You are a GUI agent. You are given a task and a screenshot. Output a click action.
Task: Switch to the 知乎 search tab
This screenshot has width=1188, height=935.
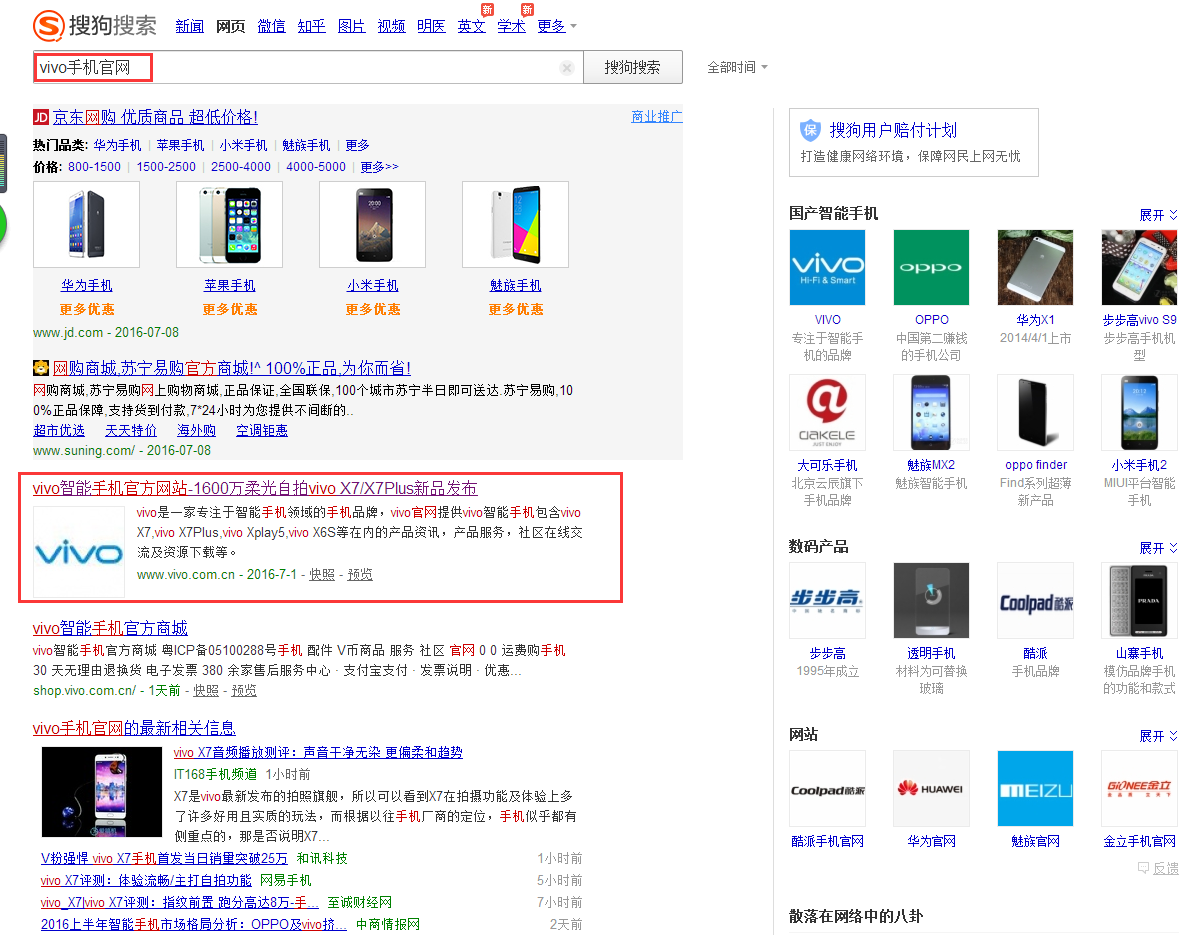point(311,27)
